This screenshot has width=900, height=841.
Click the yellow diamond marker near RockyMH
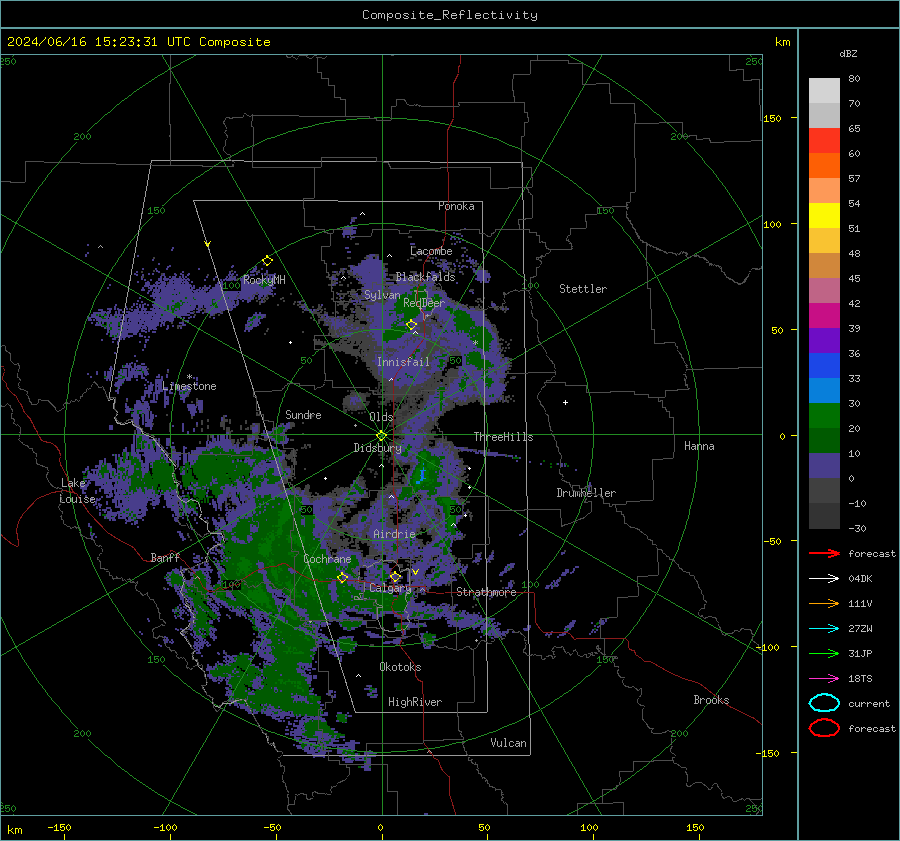[x=267, y=261]
